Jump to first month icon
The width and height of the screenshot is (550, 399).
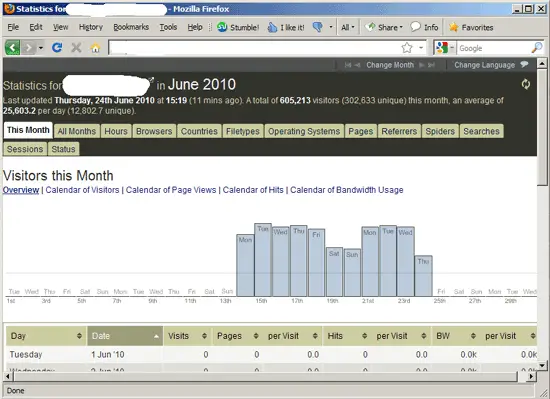[348, 65]
